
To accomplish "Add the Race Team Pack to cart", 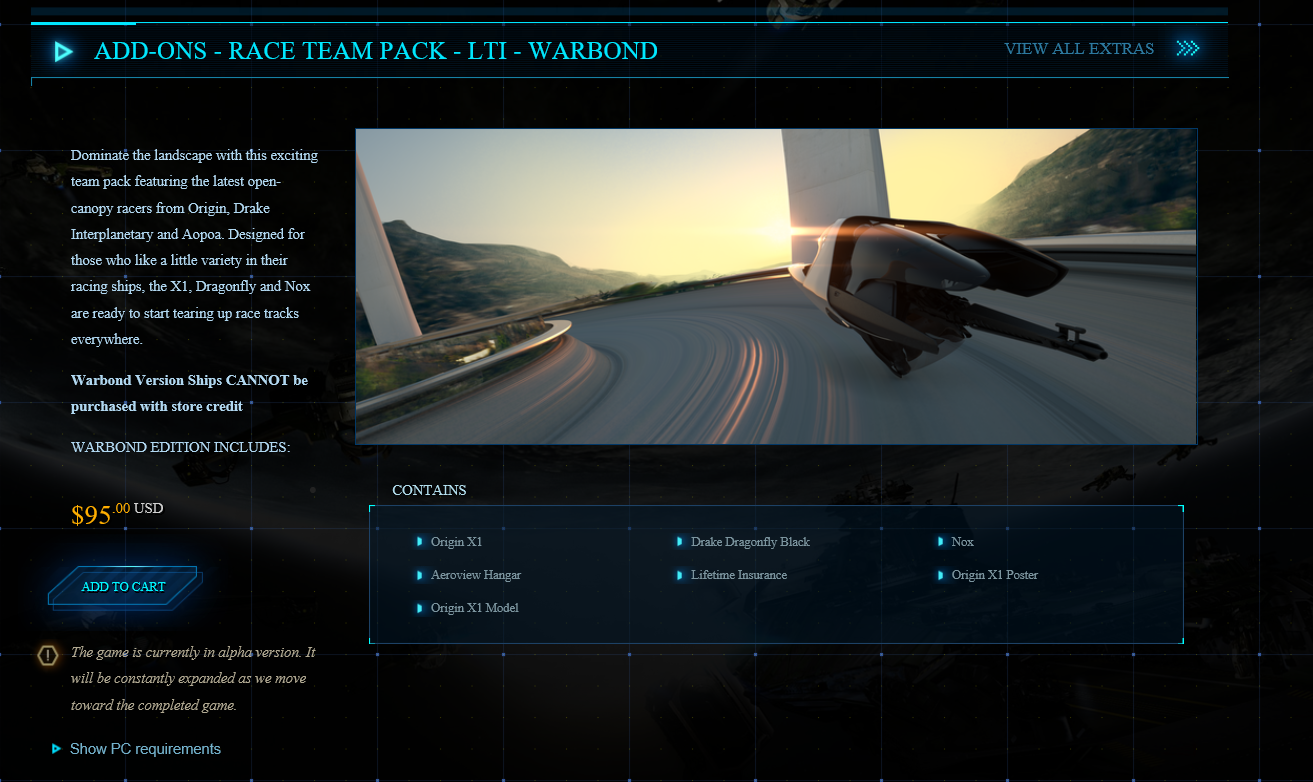I will click(x=123, y=587).
